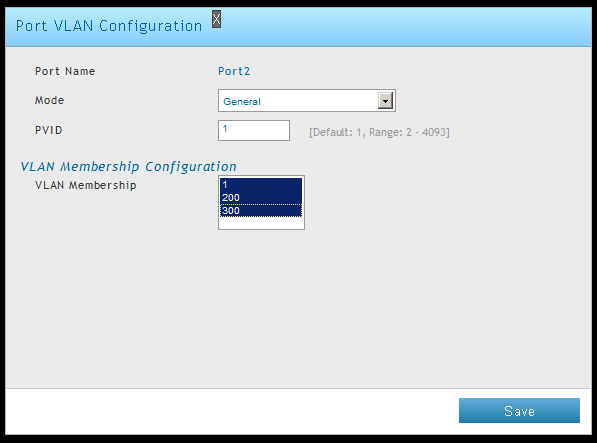This screenshot has height=443, width=597.
Task: Click the VLAN Membership field label
Action: 86,185
